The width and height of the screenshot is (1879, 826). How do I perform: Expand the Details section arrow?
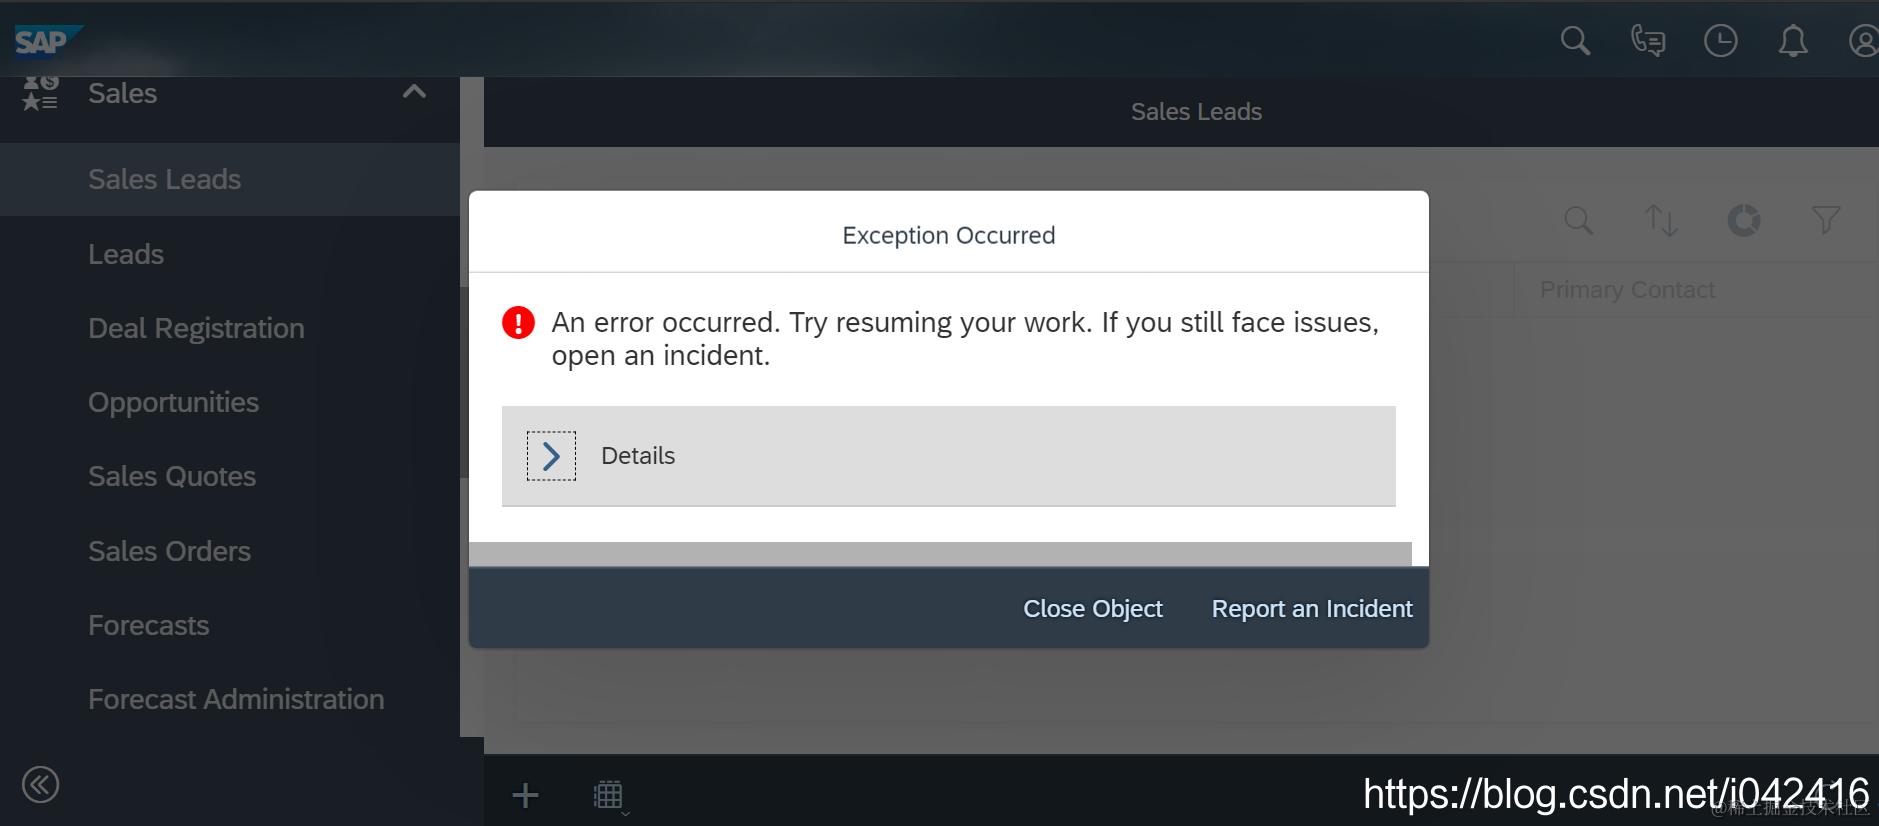(x=551, y=456)
